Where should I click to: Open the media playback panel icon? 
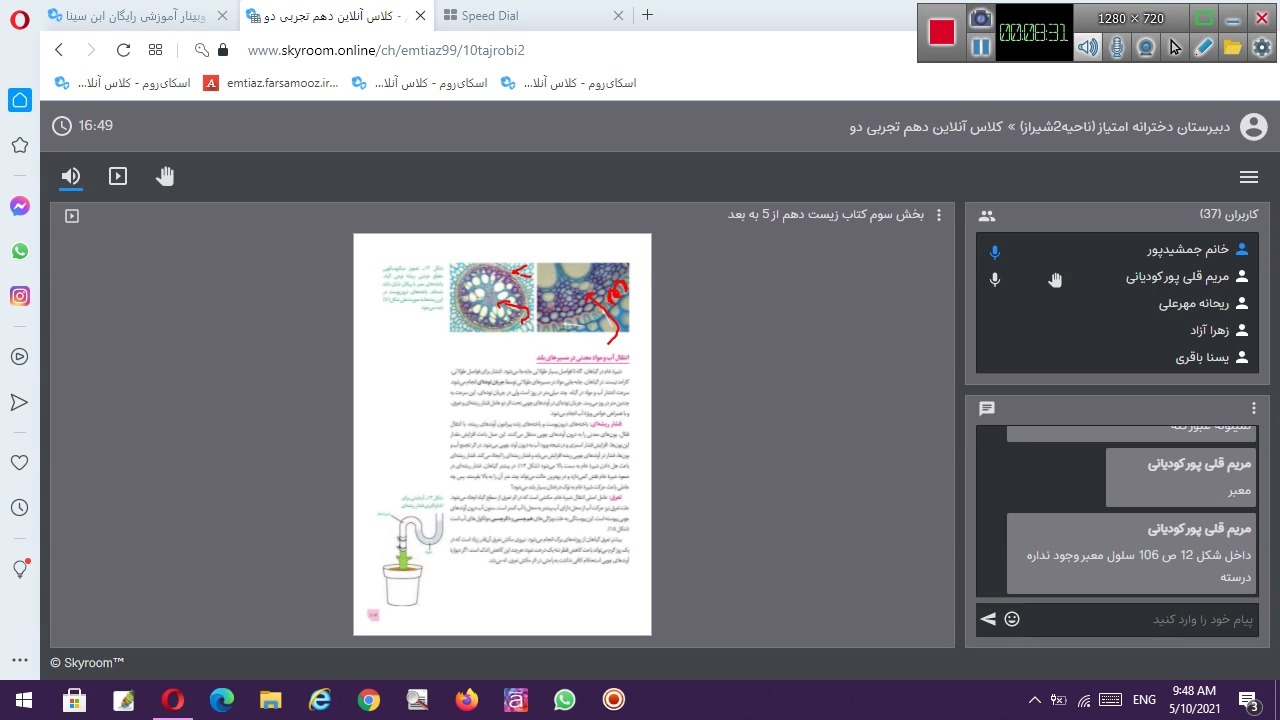[x=118, y=177]
